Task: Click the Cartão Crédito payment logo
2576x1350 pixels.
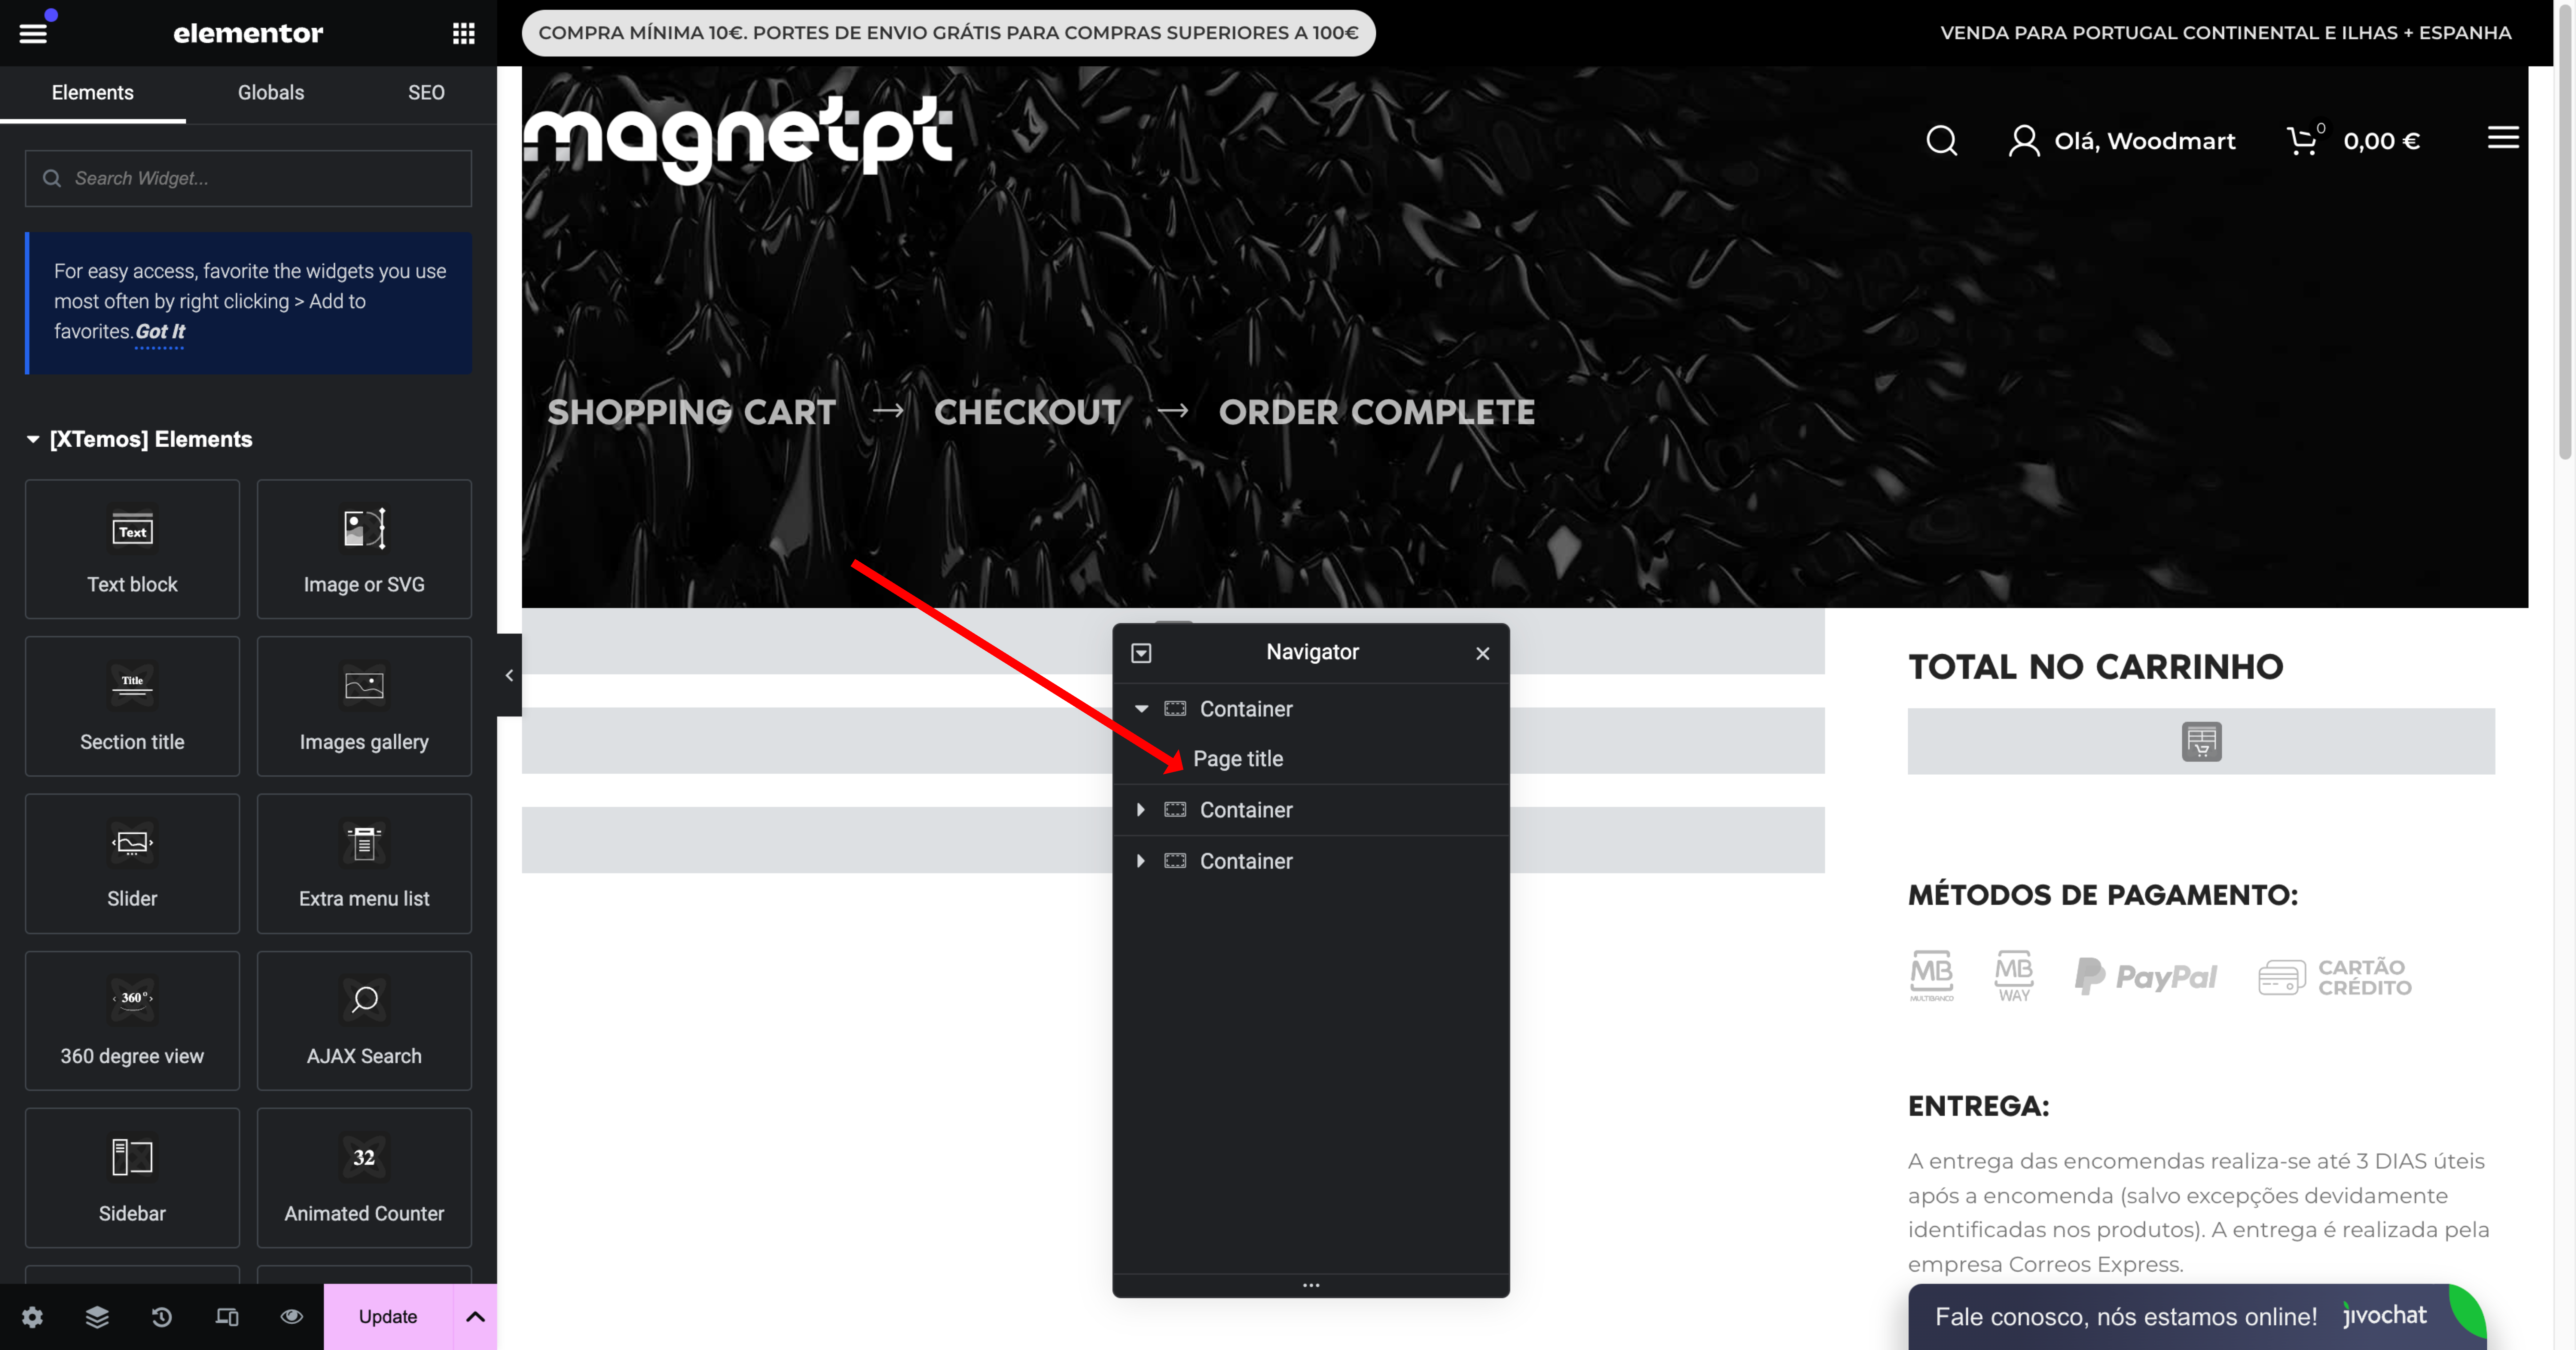Action: pos(2335,977)
